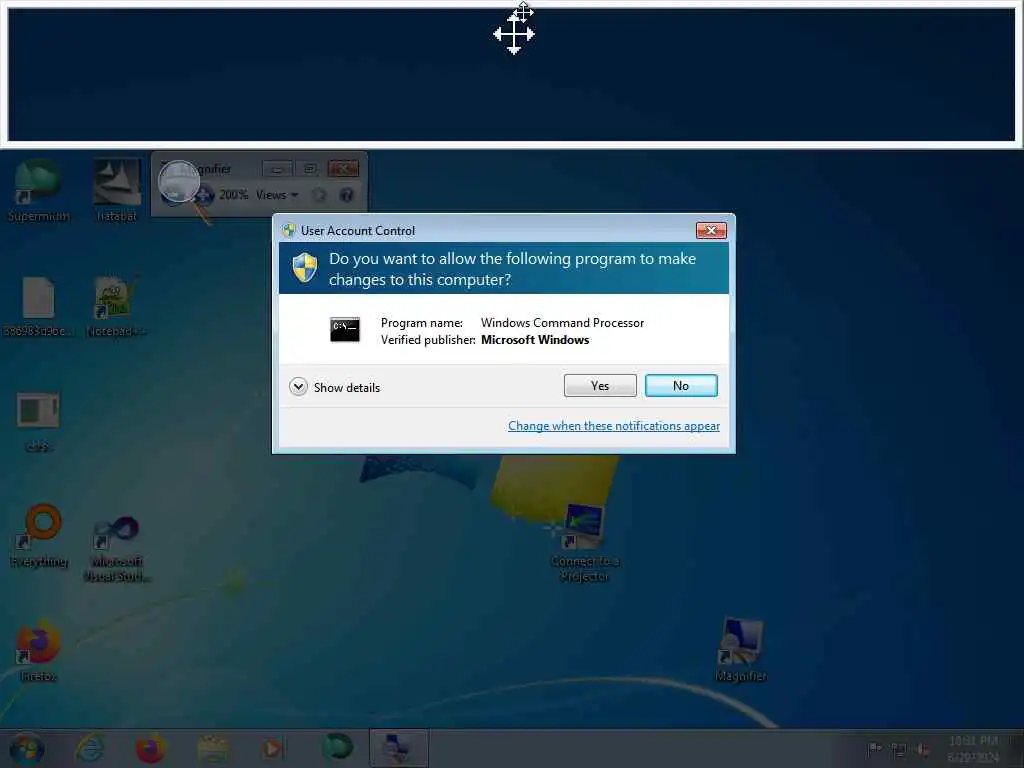Click the network tray icon
The height and width of the screenshot is (768, 1024).
tap(899, 750)
